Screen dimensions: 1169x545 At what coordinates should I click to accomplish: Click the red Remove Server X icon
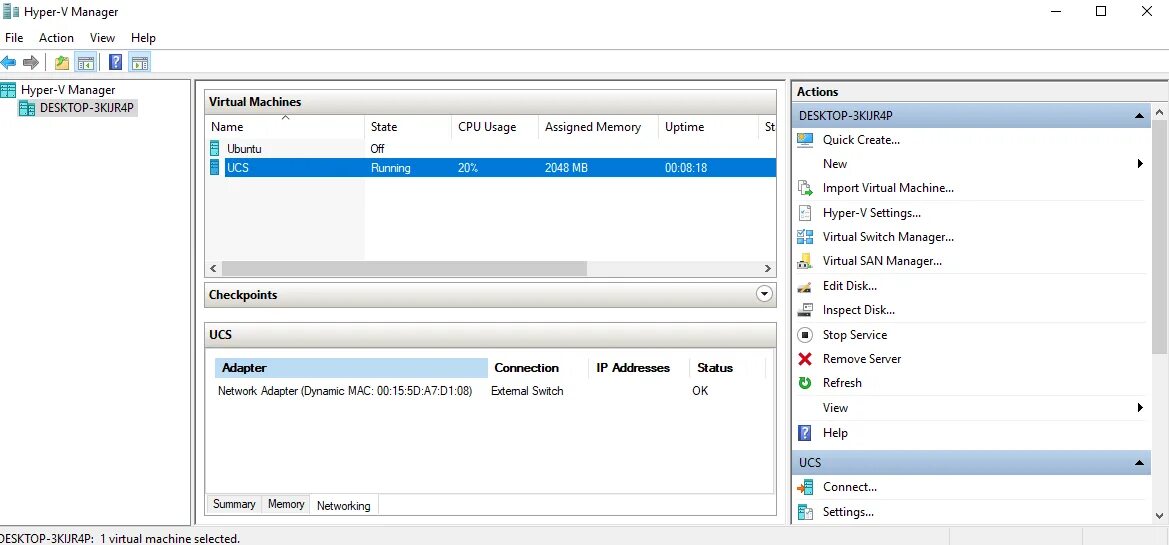coord(804,359)
